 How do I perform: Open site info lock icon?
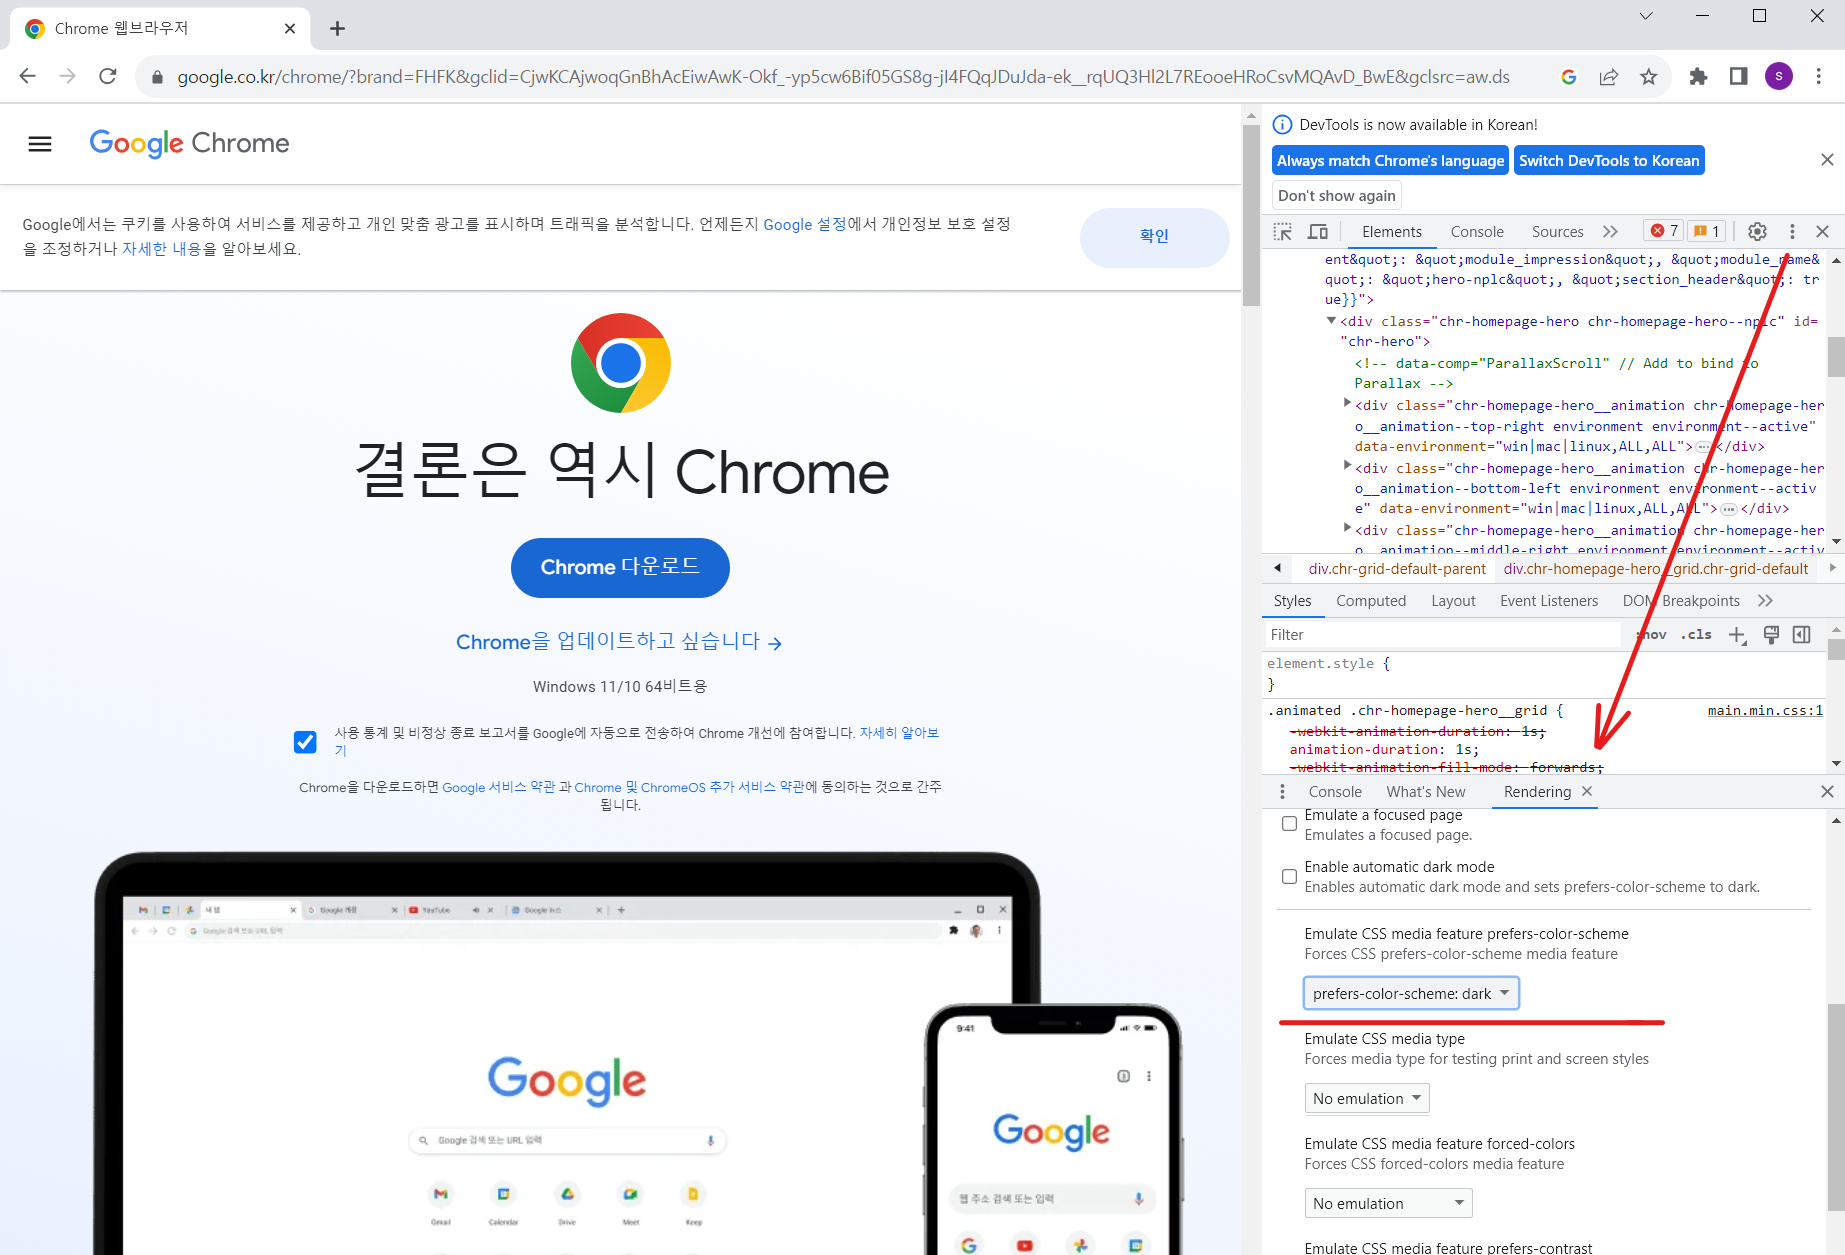pos(157,77)
